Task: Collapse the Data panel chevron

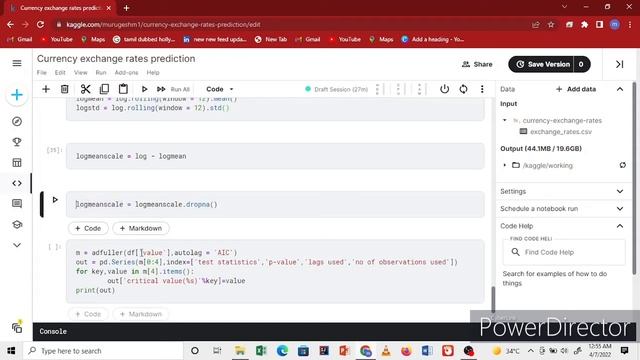Action: pyautogui.click(x=620, y=89)
